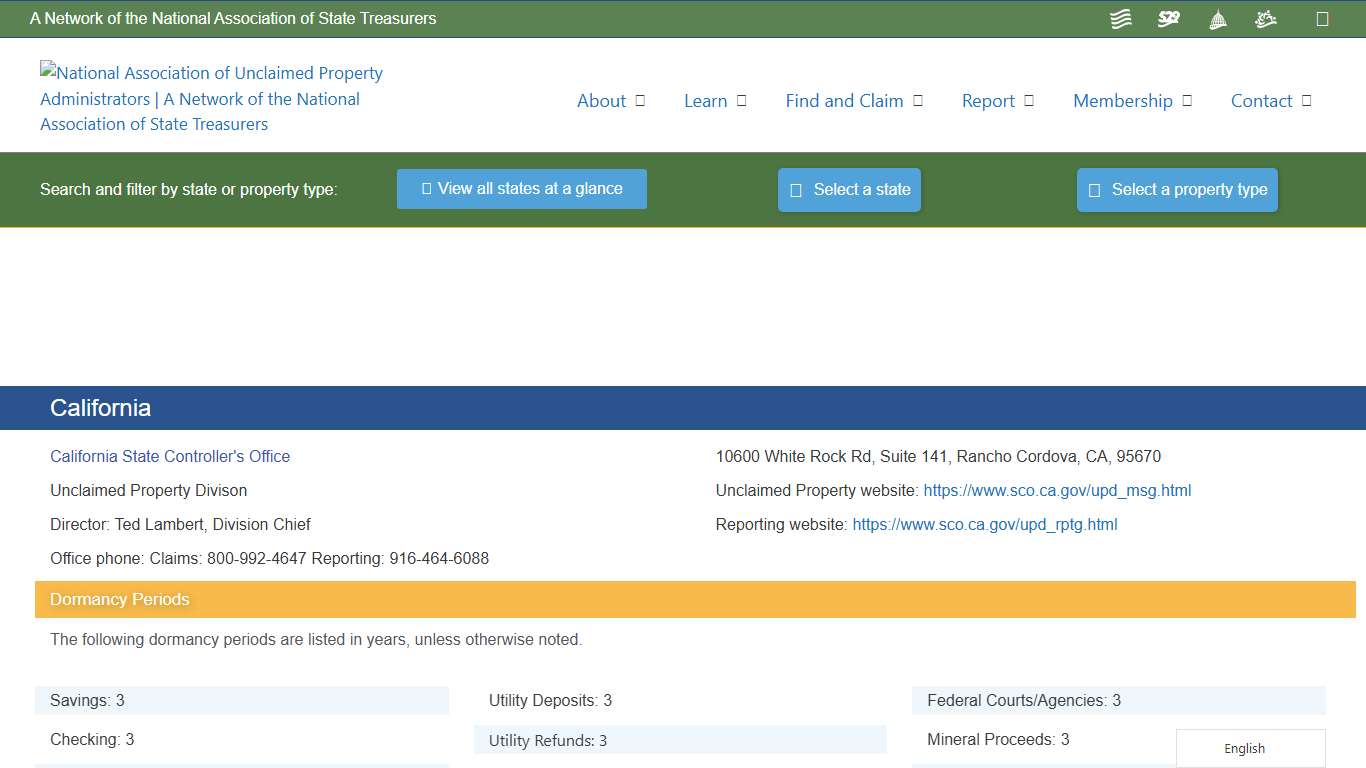The image size is (1366, 768).
Task: Open the Find and Claim menu
Action: pyautogui.click(x=853, y=101)
